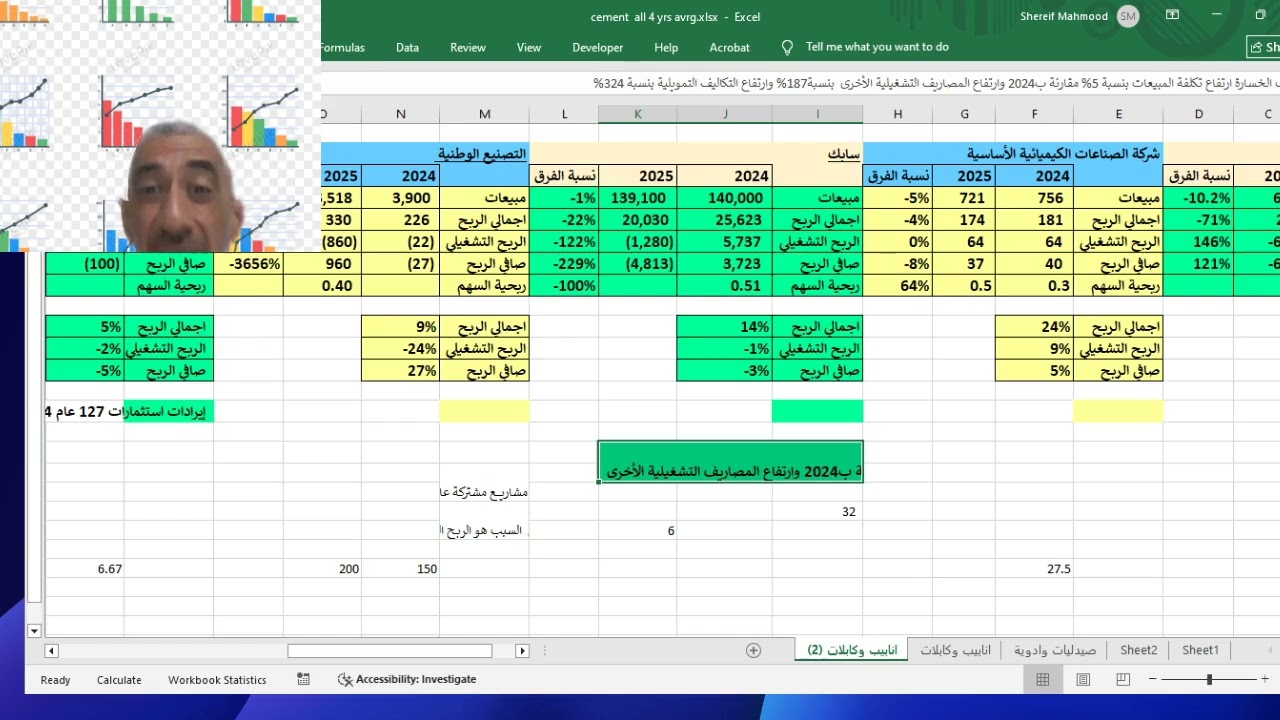The image size is (1280, 720).
Task: Select active انابيب وكابلات (2) sheet tab
Action: point(852,650)
